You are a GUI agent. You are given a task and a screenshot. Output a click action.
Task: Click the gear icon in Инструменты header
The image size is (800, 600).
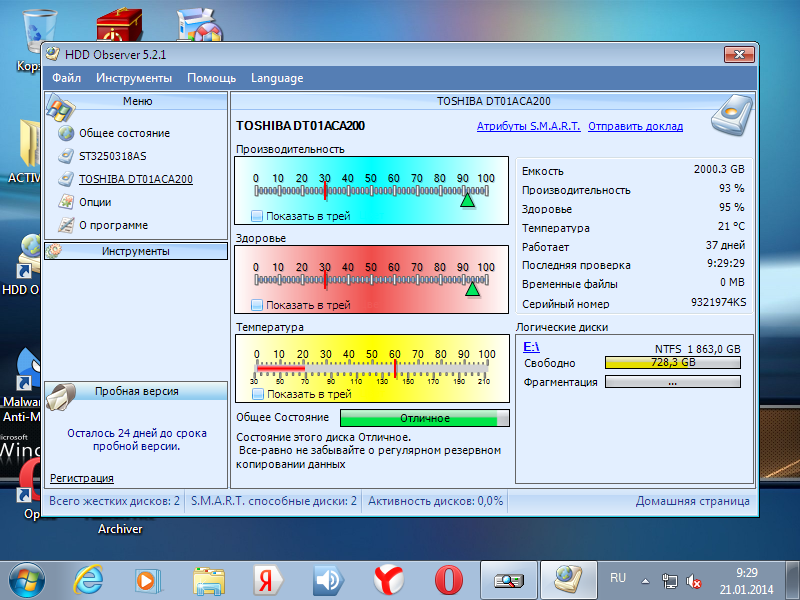54,251
